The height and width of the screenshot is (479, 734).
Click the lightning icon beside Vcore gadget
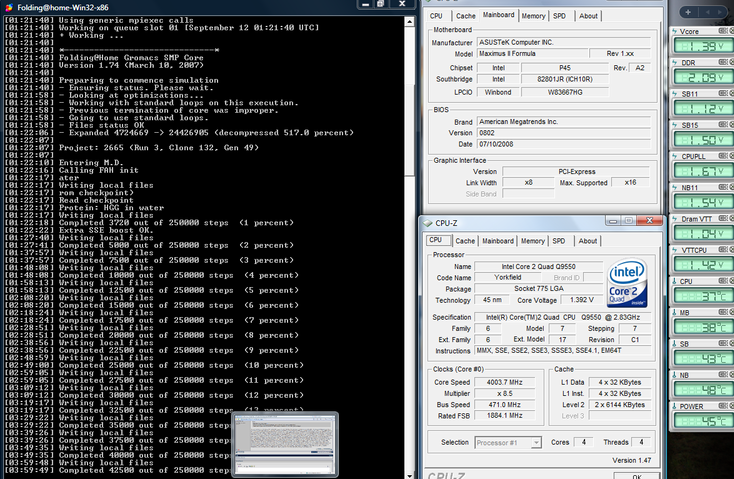pos(675,31)
